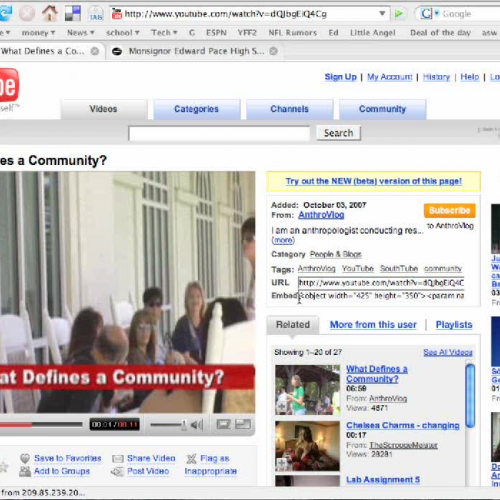Image resolution: width=500 pixels, height=500 pixels.
Task: Click the bookmarks flag toolbar icon
Action: pos(73,13)
